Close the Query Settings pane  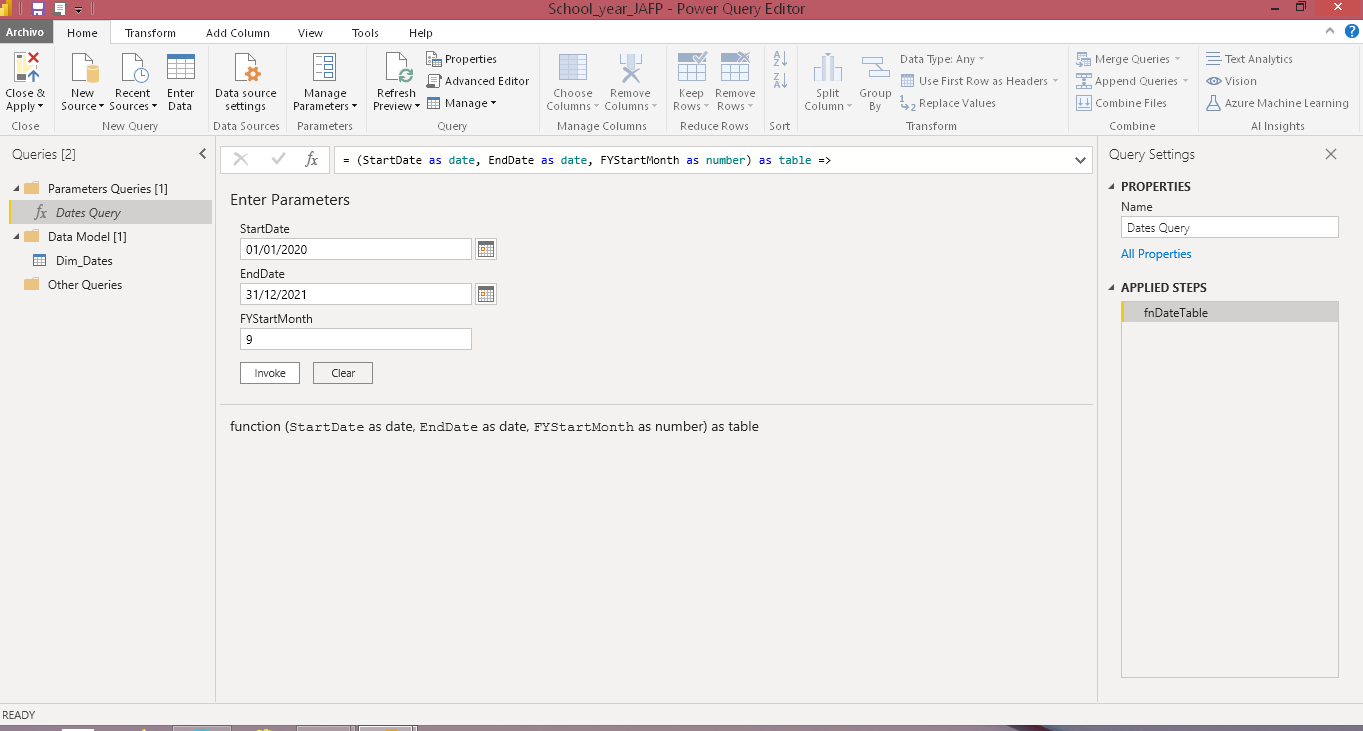(1330, 155)
